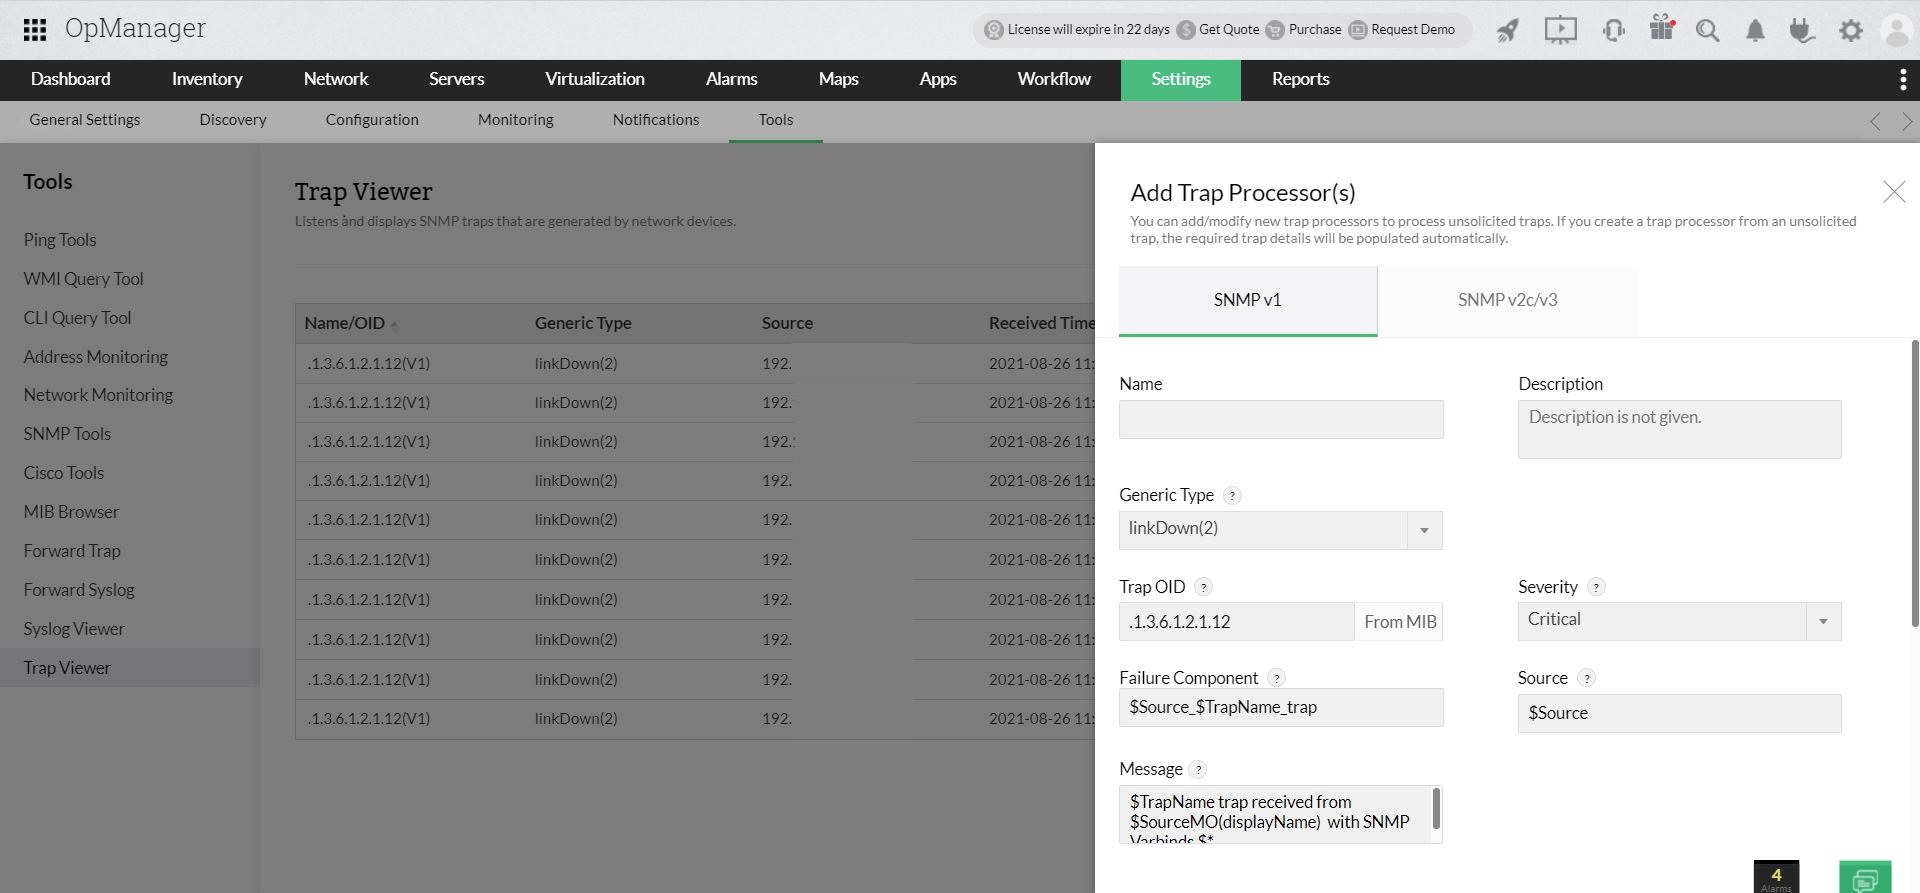Click the left navigation arrow
This screenshot has height=893, width=1920.
click(1875, 121)
